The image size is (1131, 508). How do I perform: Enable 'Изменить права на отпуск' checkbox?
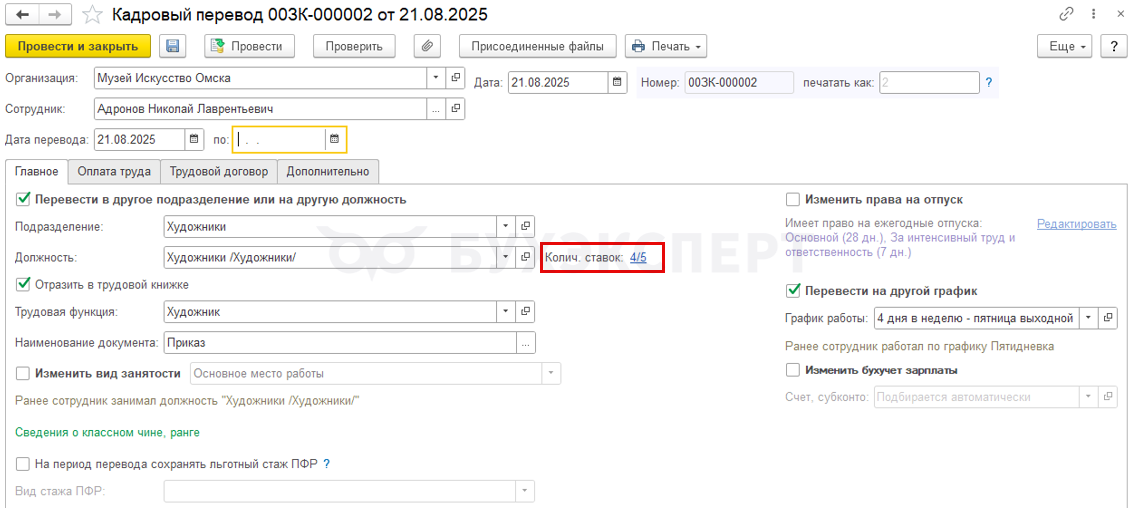(793, 199)
